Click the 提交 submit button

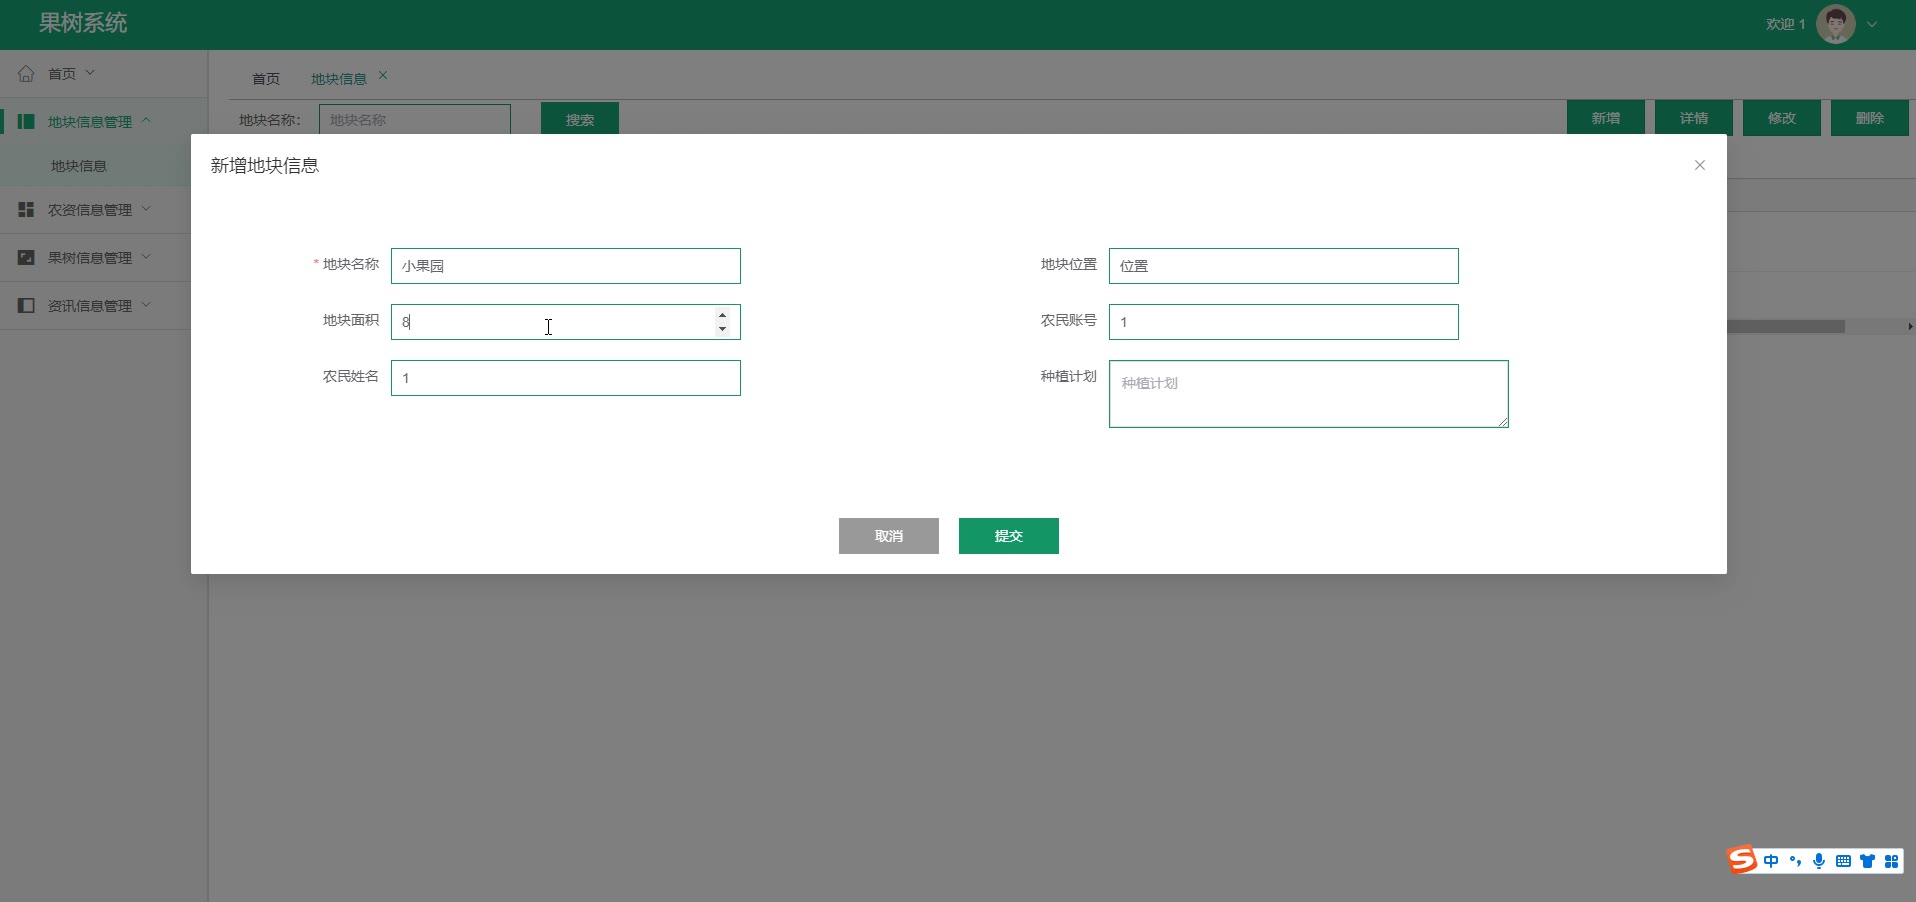click(1008, 536)
